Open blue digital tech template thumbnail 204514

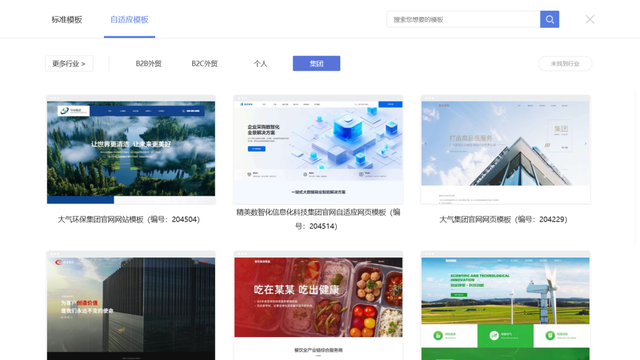click(318, 150)
